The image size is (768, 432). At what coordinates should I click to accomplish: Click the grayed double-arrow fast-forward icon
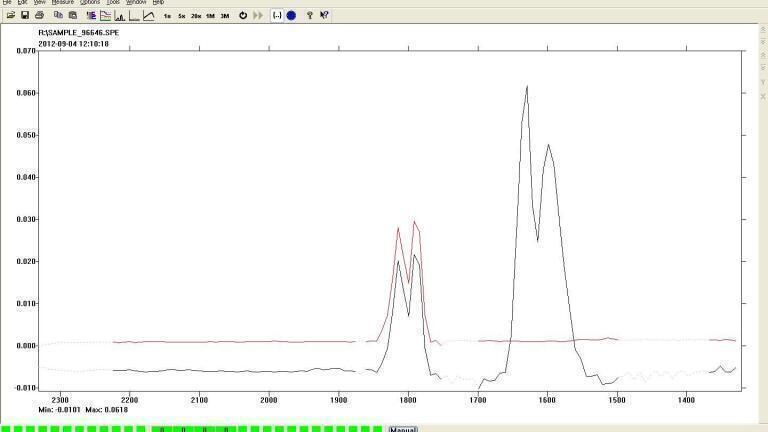tap(258, 16)
